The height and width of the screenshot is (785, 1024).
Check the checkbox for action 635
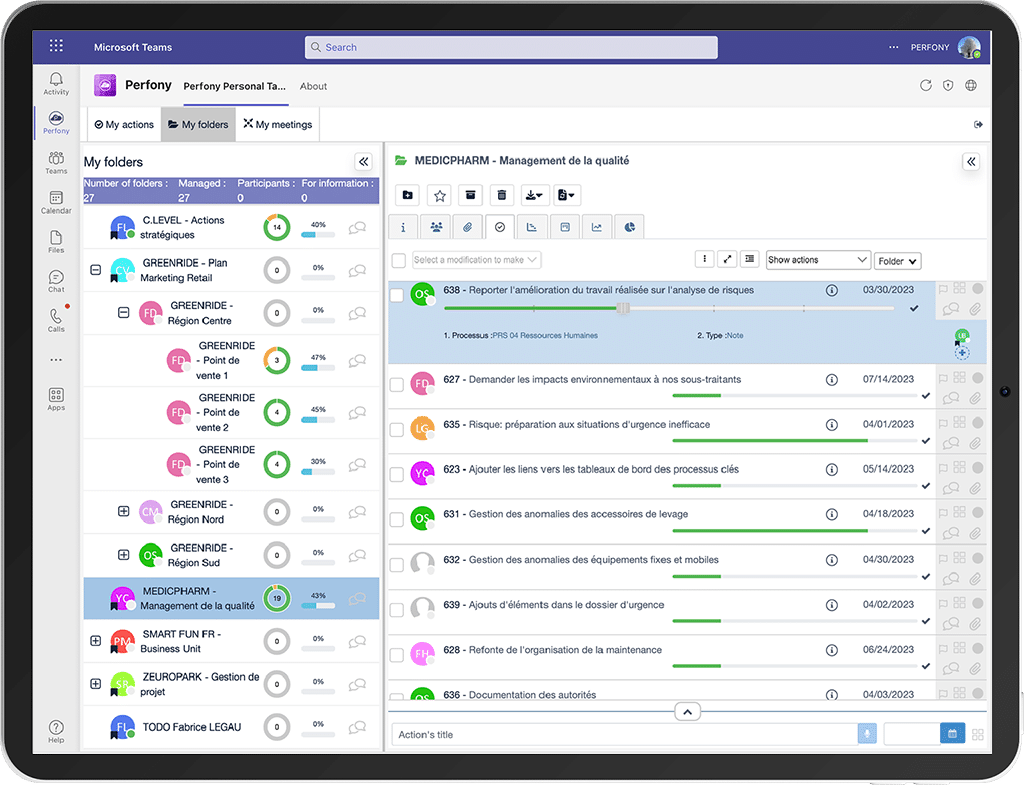tap(397, 430)
